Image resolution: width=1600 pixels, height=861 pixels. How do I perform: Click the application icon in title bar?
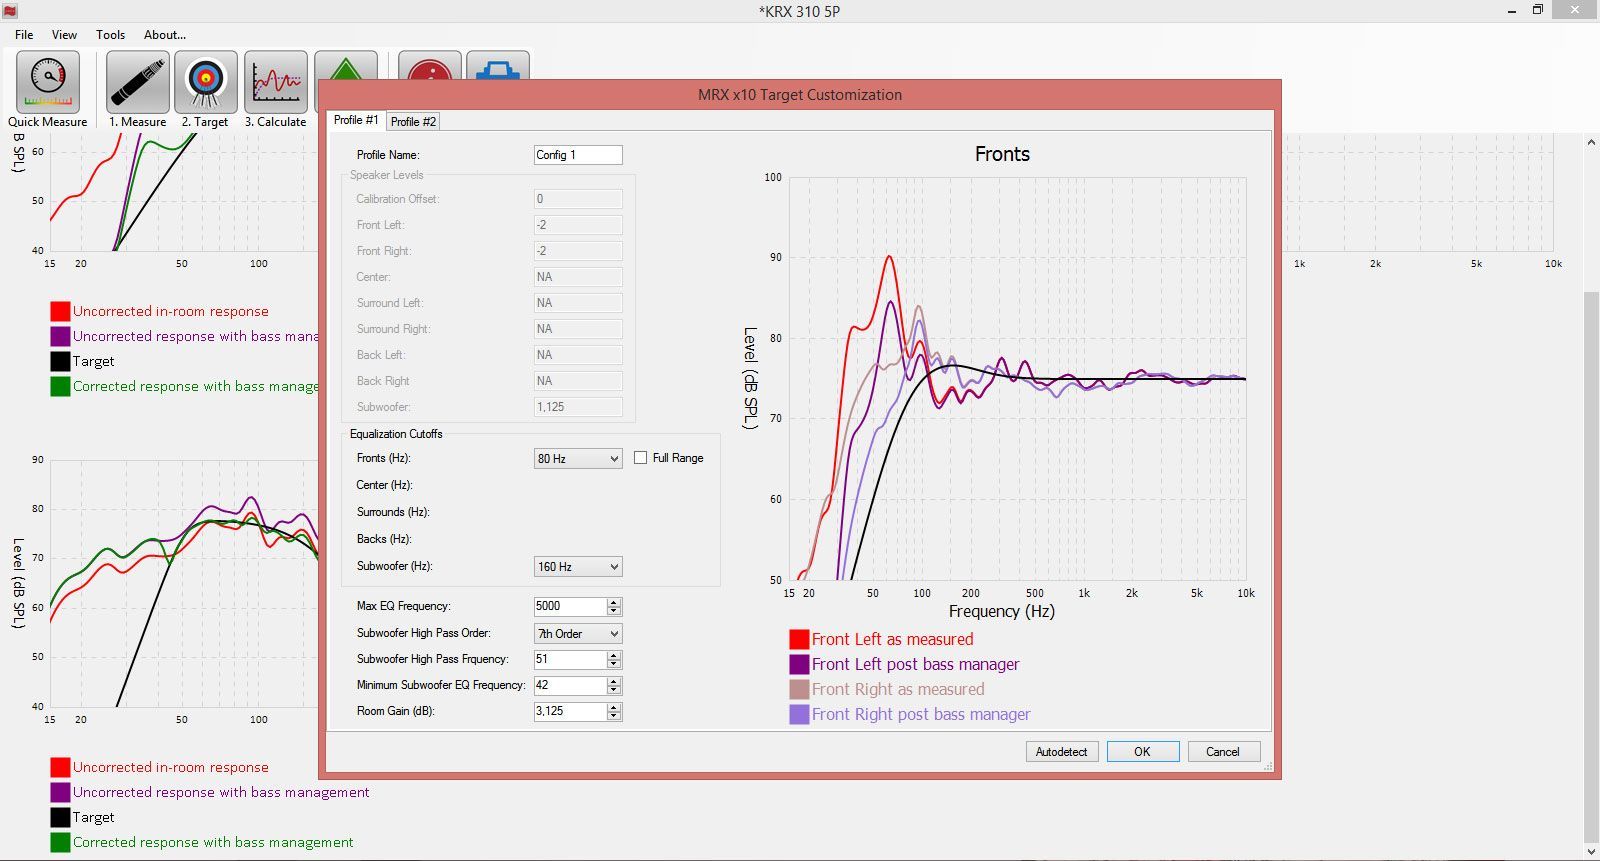point(10,11)
